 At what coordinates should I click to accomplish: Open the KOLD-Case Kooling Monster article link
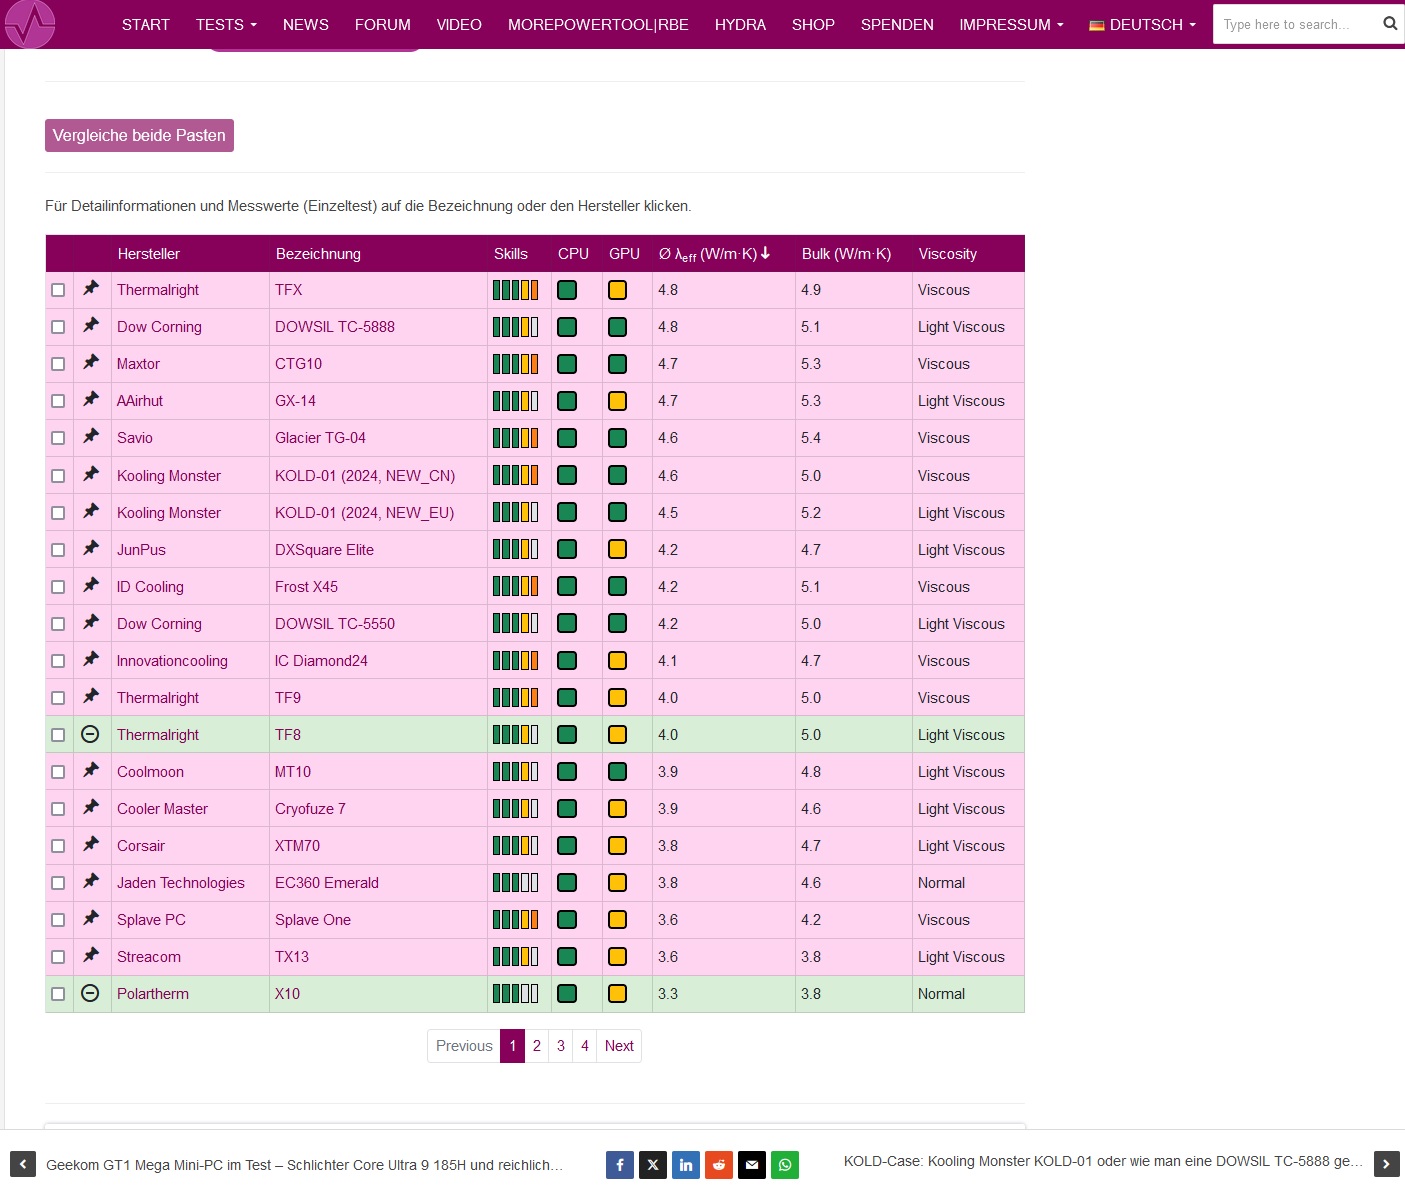pos(1103,1161)
